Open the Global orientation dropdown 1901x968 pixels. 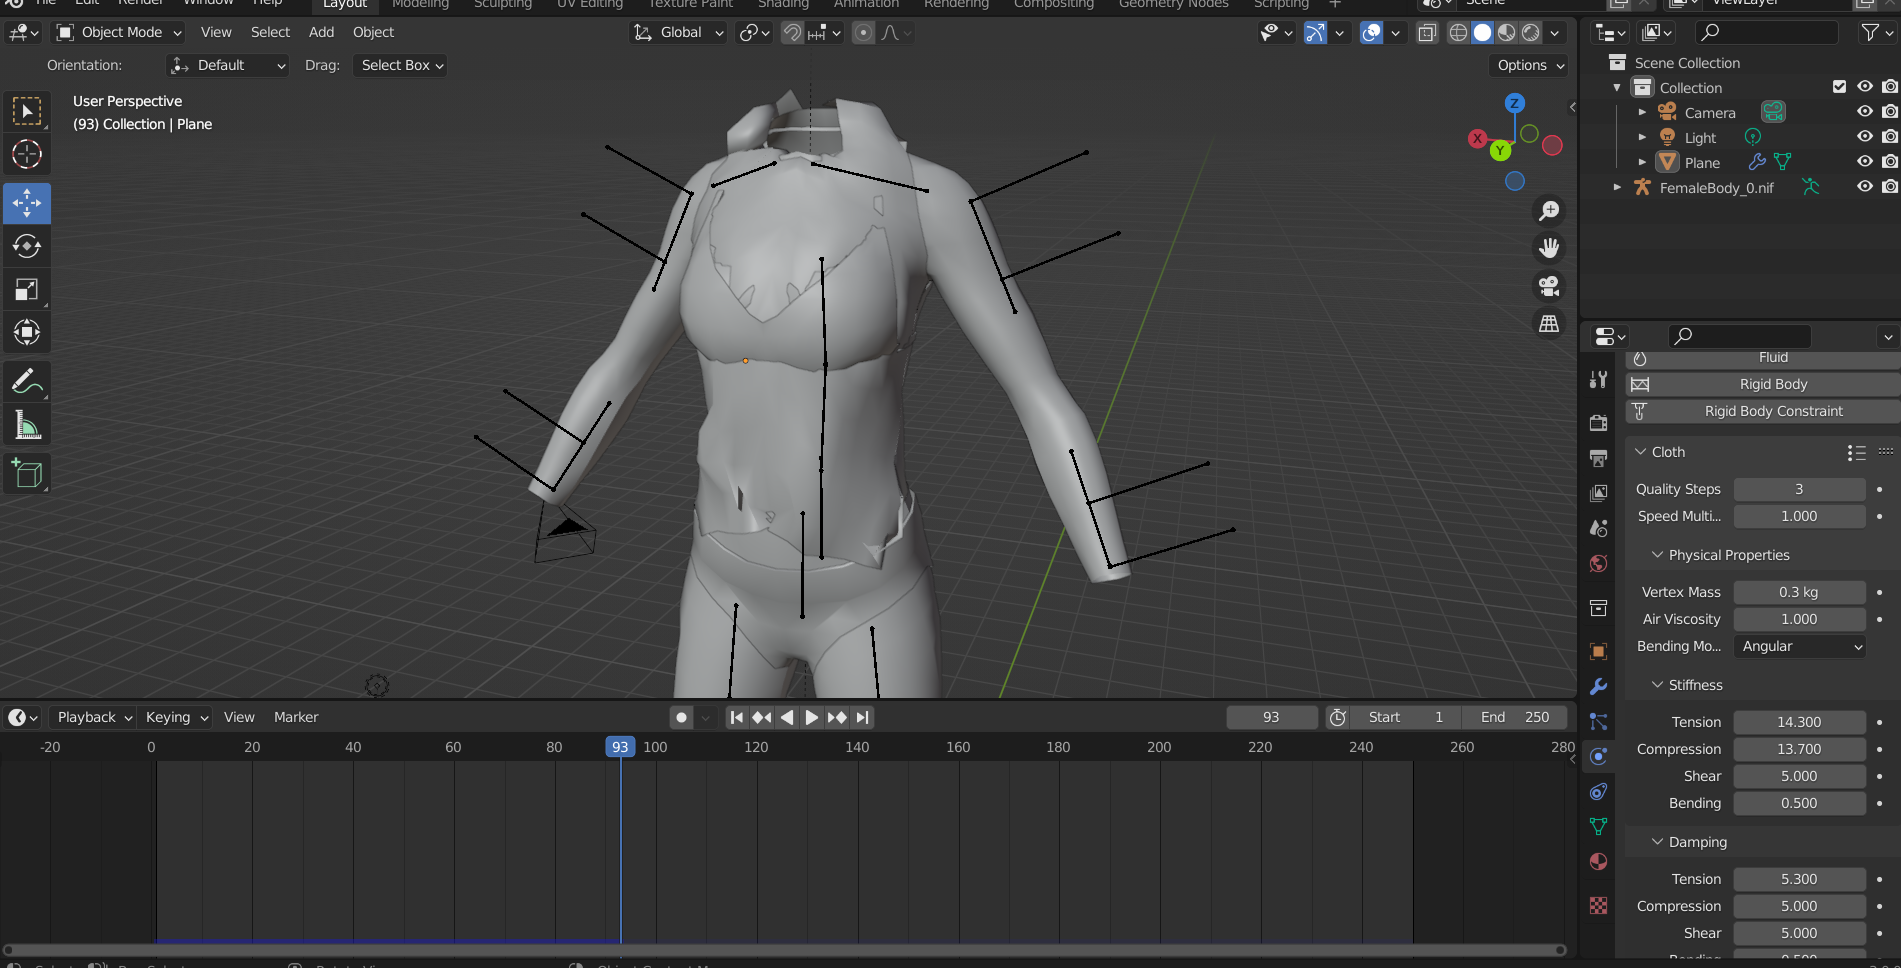pos(677,32)
